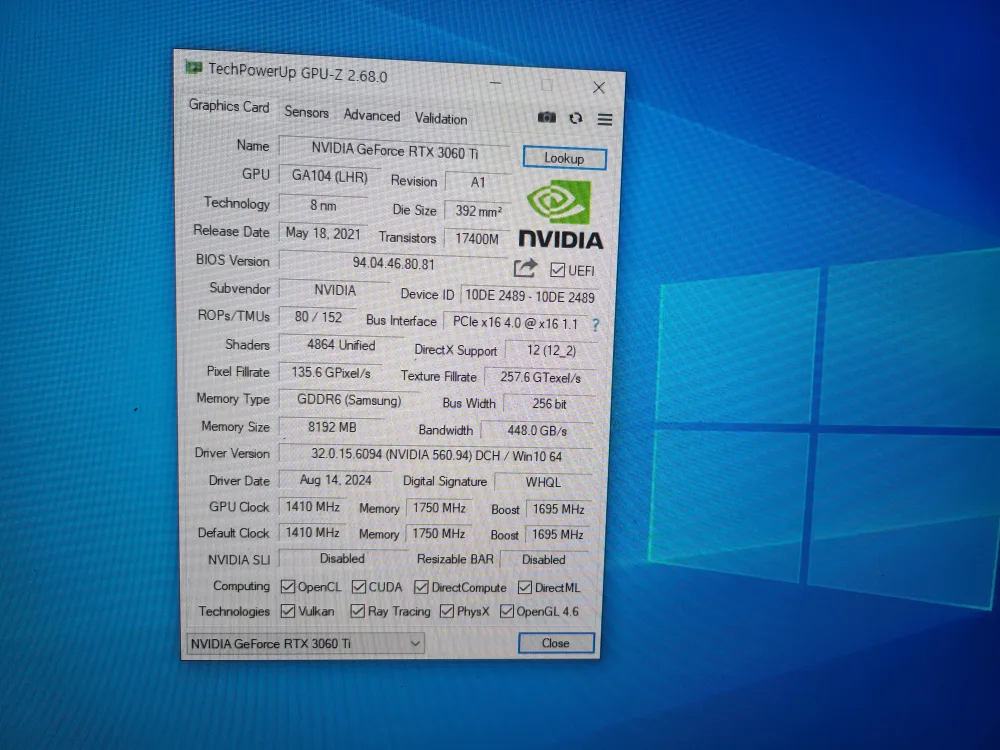Click the BIOS Version field 94.04.46.80.81
Screen dimensions: 1000x750
[x=393, y=263]
